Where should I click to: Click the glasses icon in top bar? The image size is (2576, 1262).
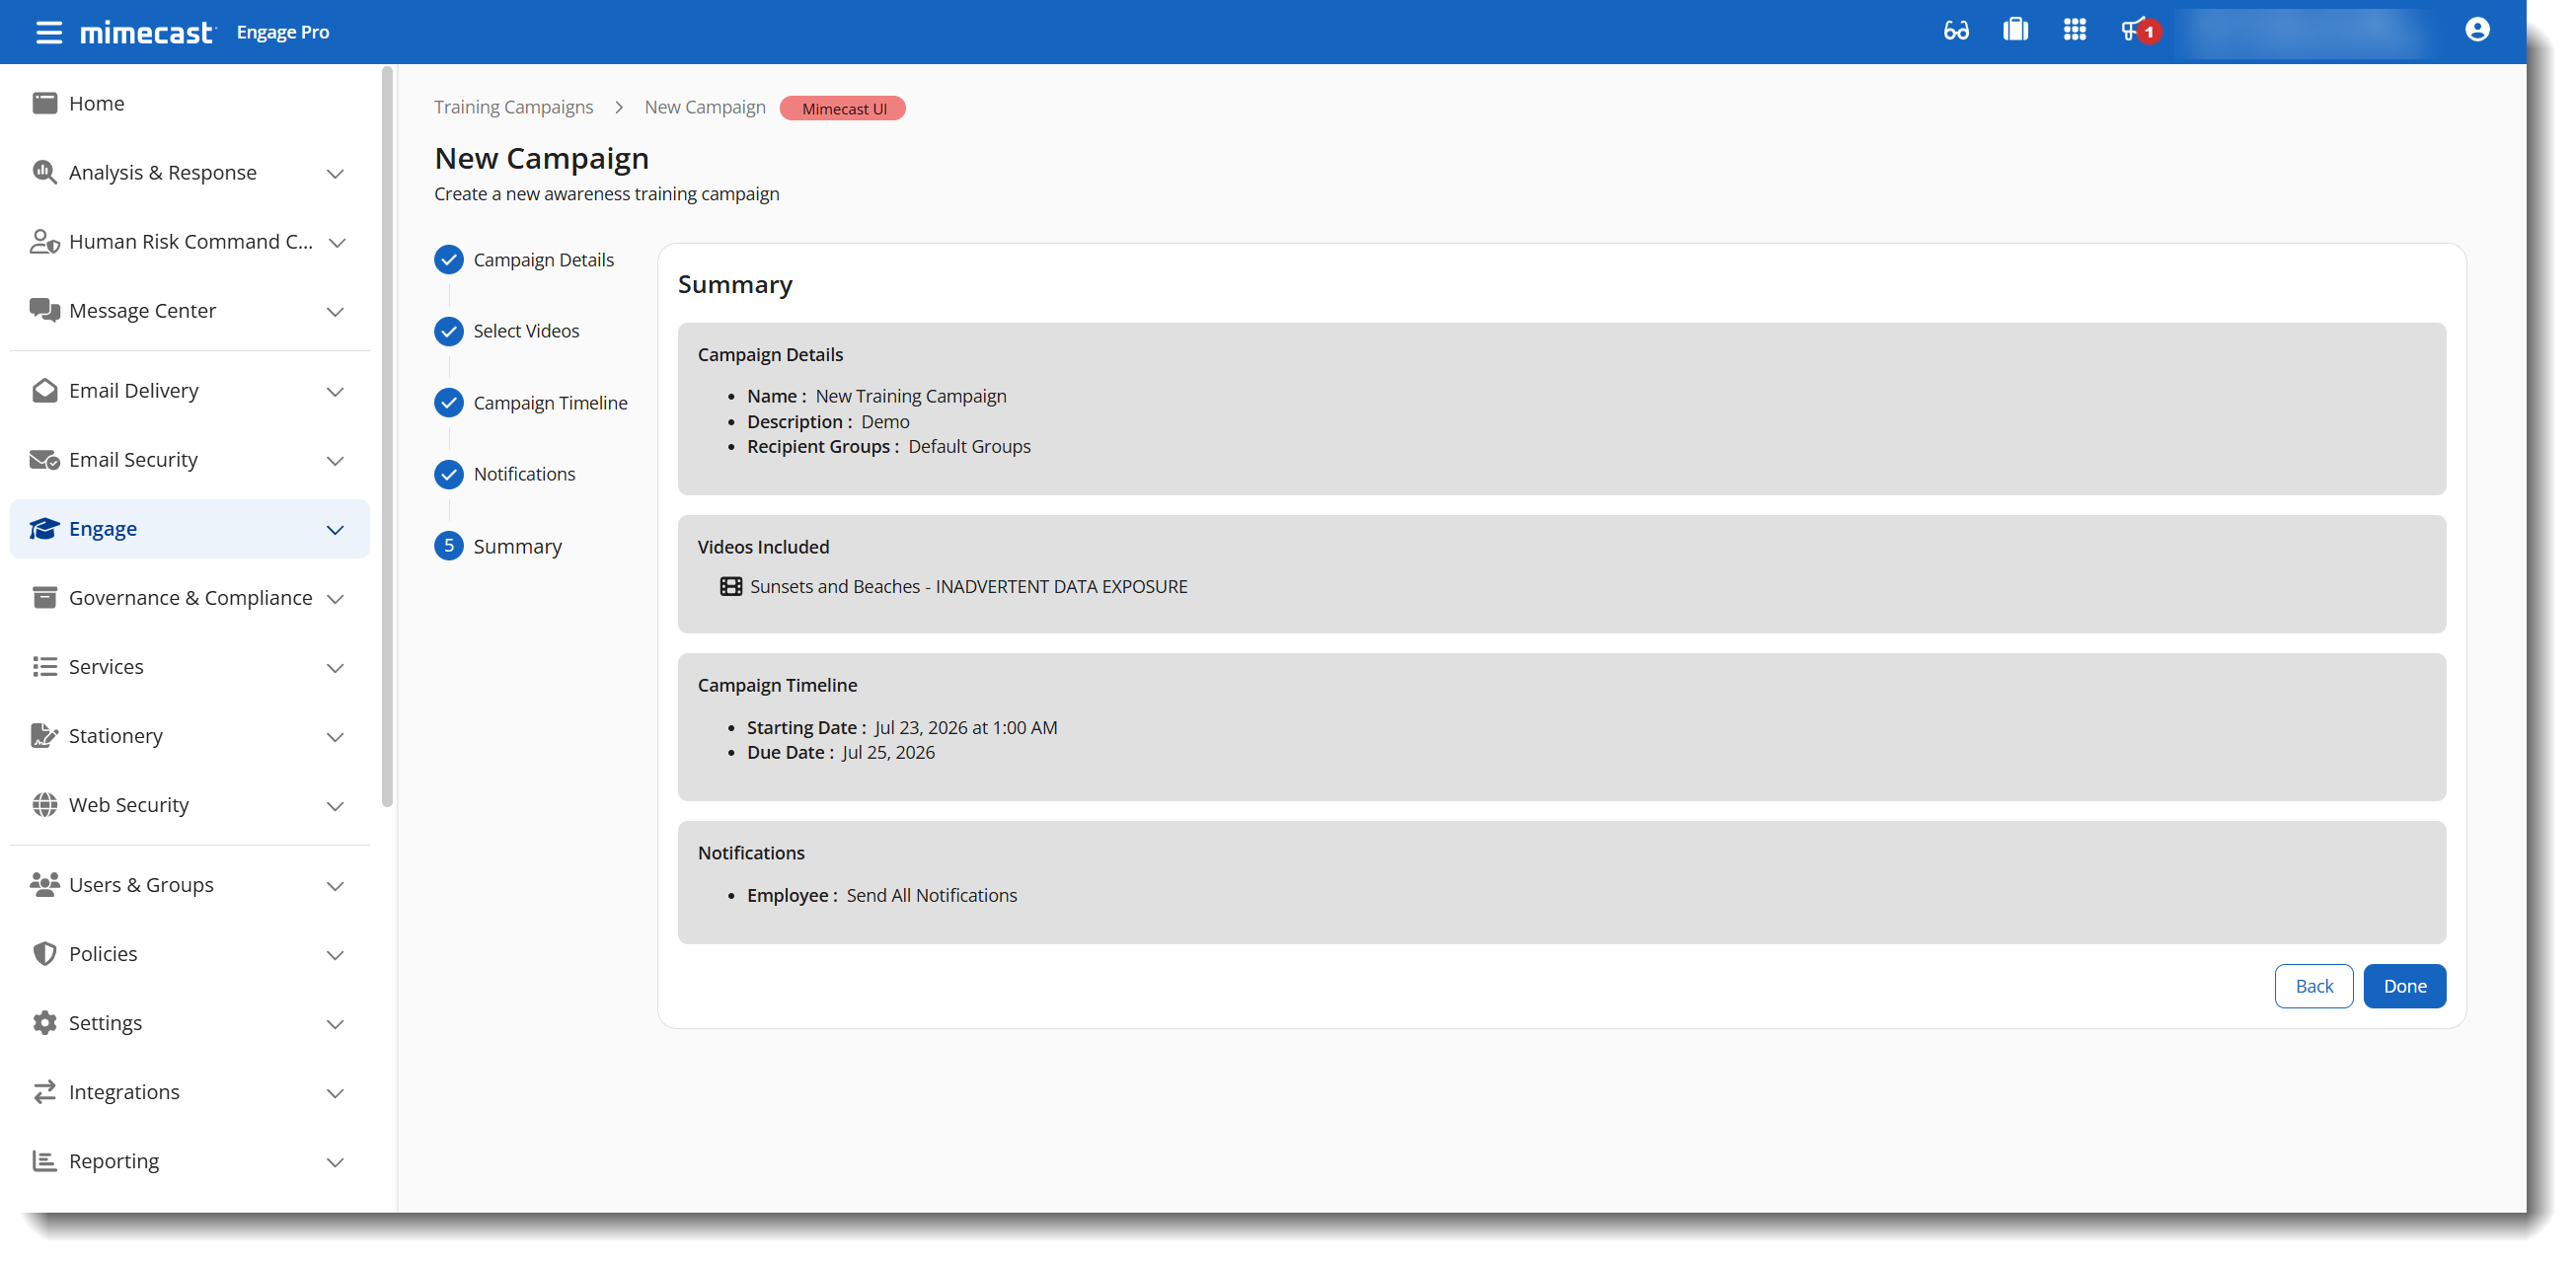1956,31
